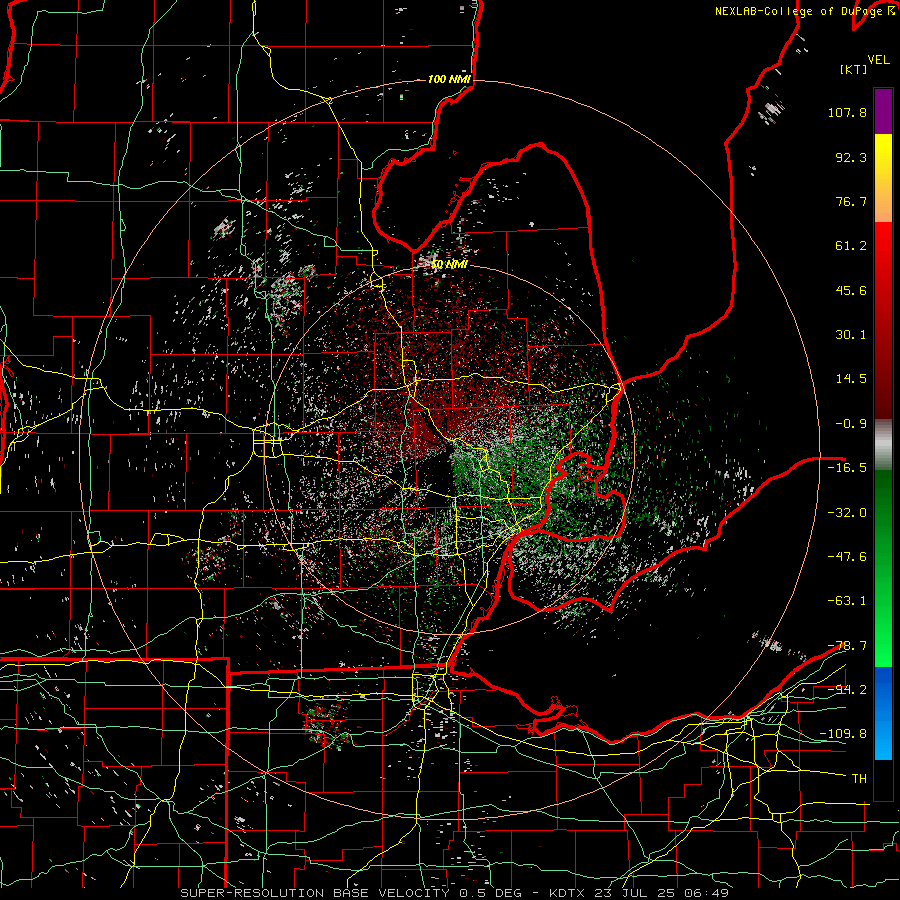Click the -47.6 value on velocity scale
This screenshot has height=900, width=900.
tap(847, 557)
